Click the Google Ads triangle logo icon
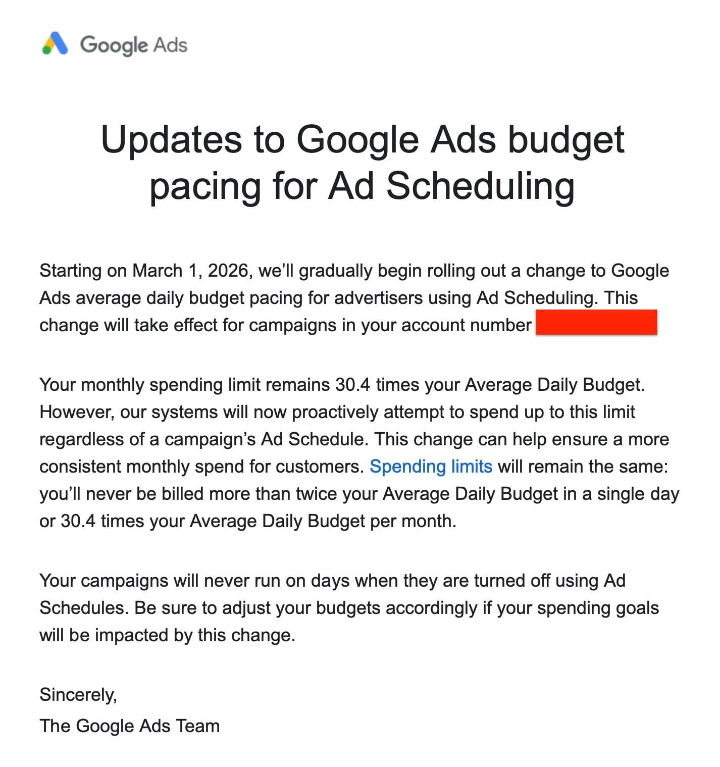Image resolution: width=720 pixels, height=767 pixels. [55, 44]
